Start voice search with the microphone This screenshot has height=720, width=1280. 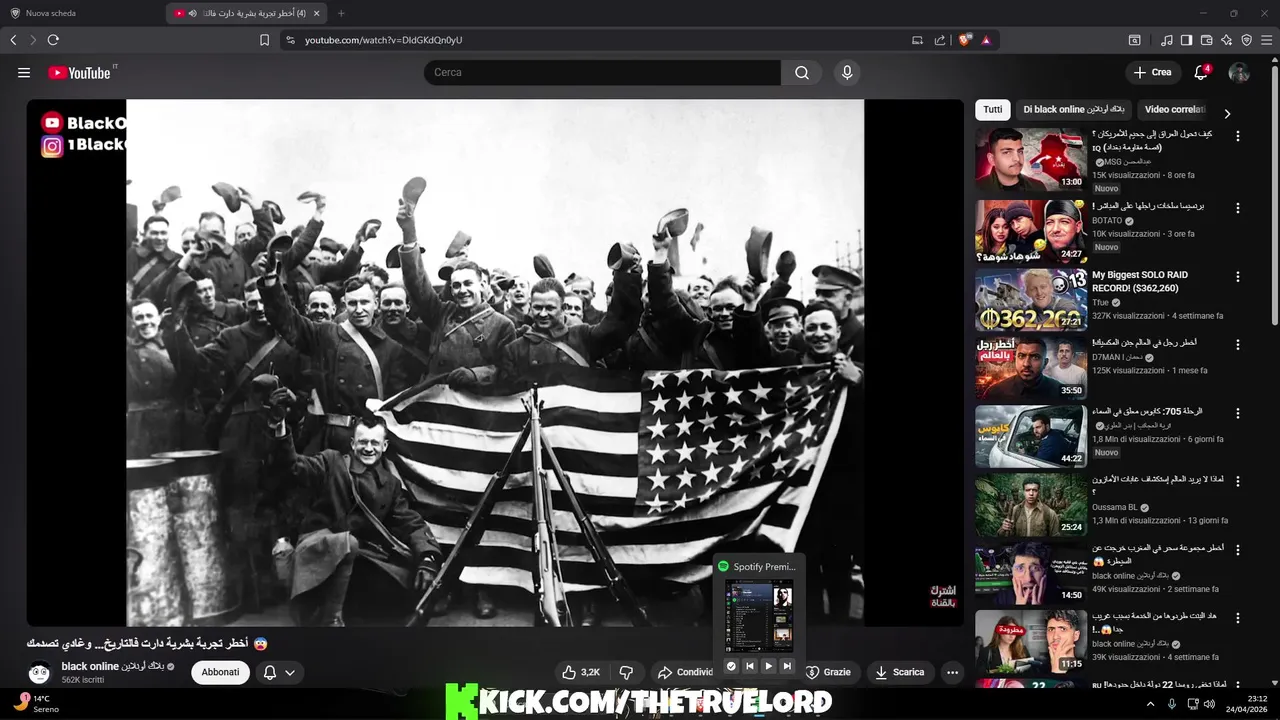[x=847, y=72]
